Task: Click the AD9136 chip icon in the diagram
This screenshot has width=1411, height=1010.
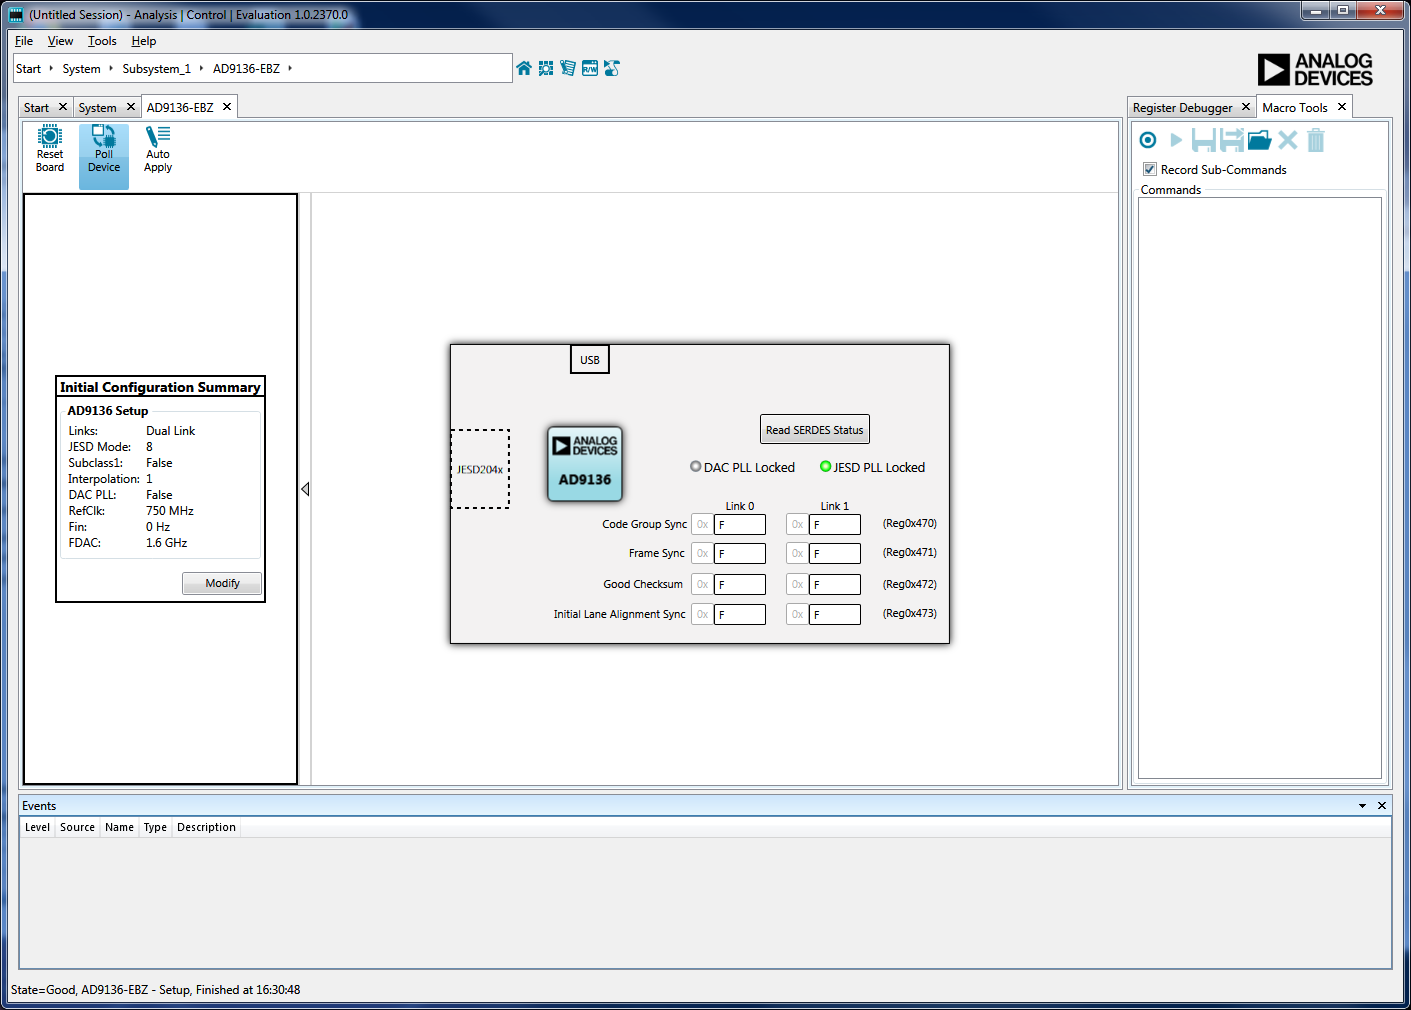Action: click(x=585, y=463)
